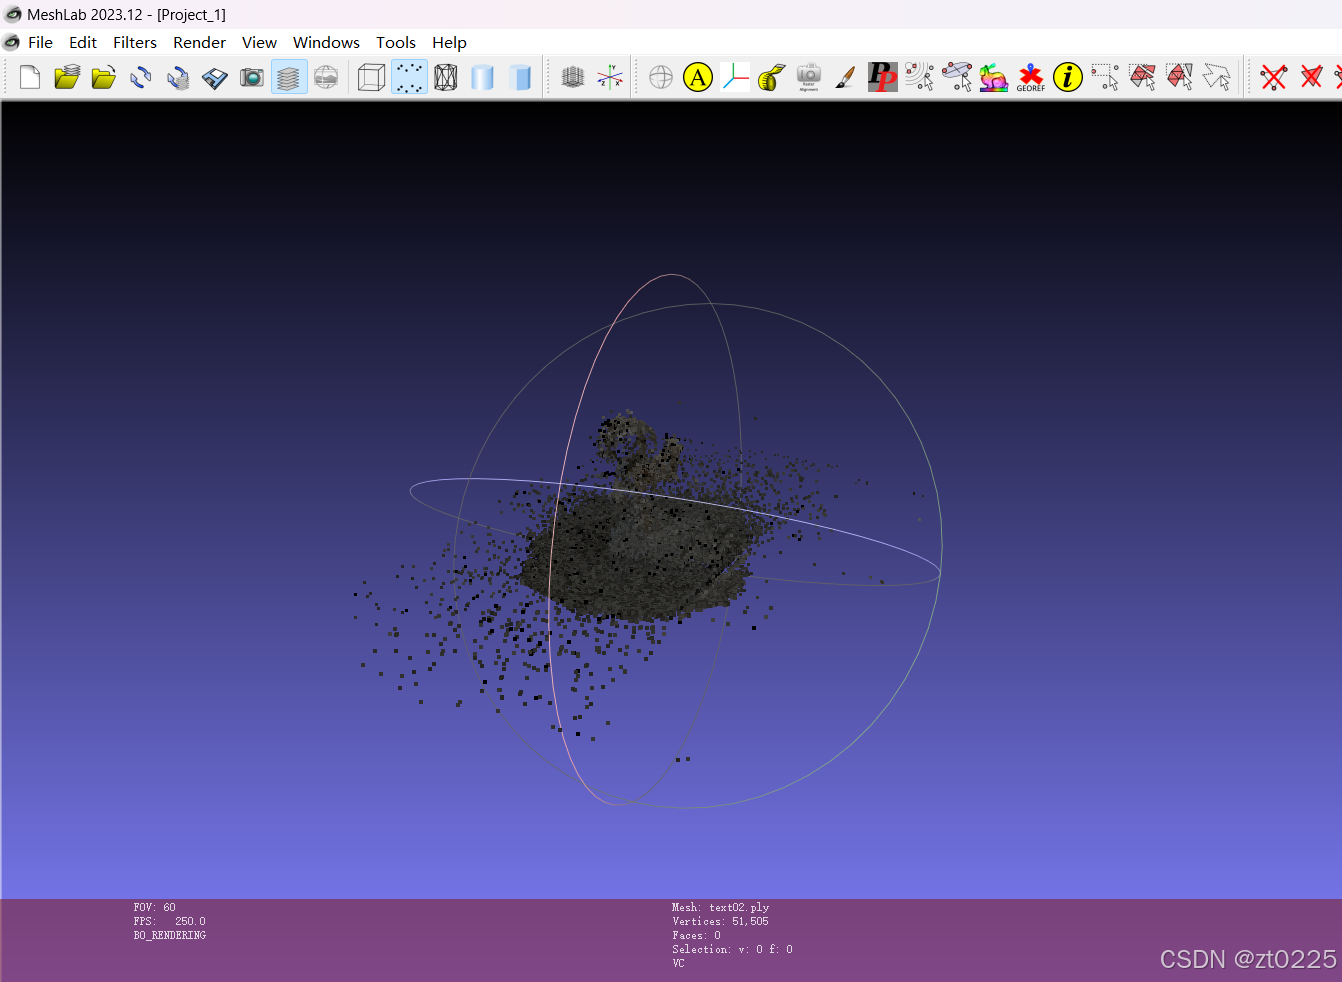
Task: Open the GEOREF referencing tool
Action: tap(1030, 77)
